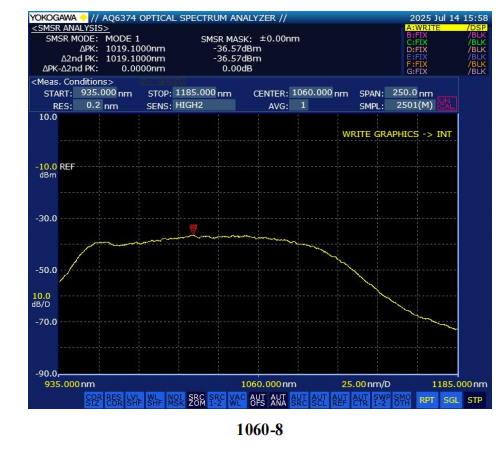This screenshot has width=498, height=456.
Task: Edit the CENTER wavelength 1060.000 field
Action: 311,93
